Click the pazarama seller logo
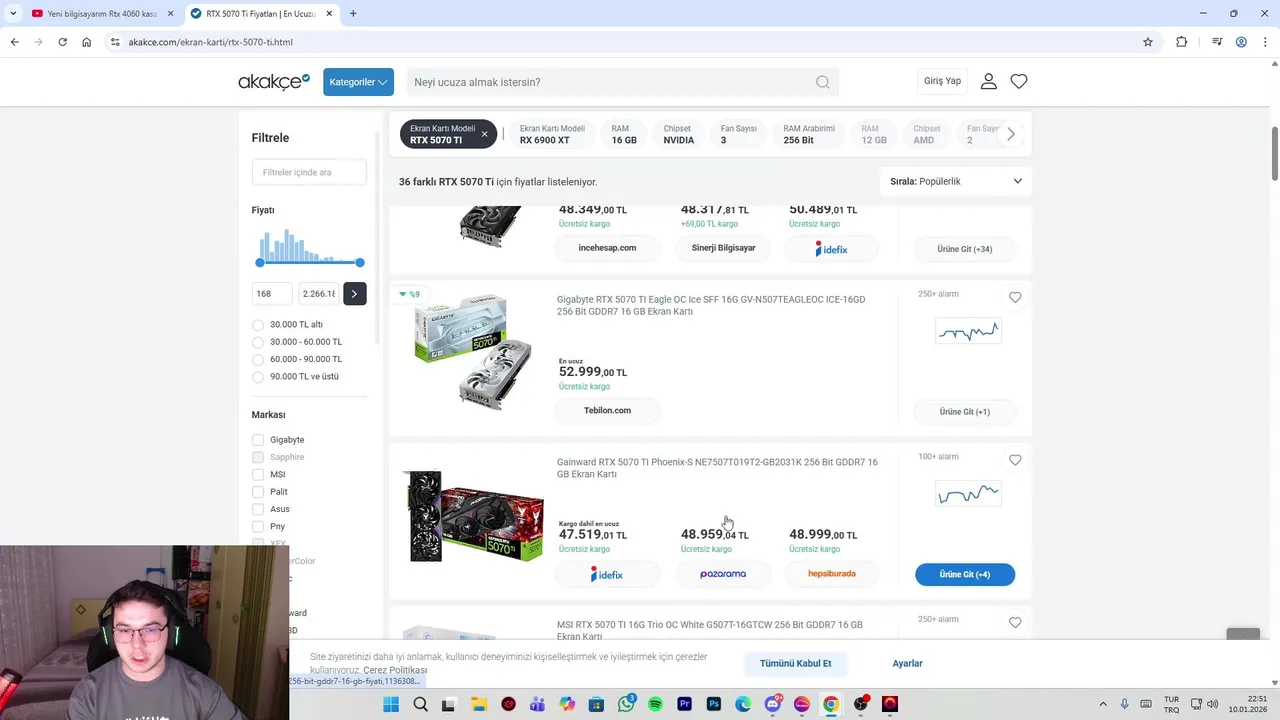This screenshot has width=1280, height=720. pos(723,574)
